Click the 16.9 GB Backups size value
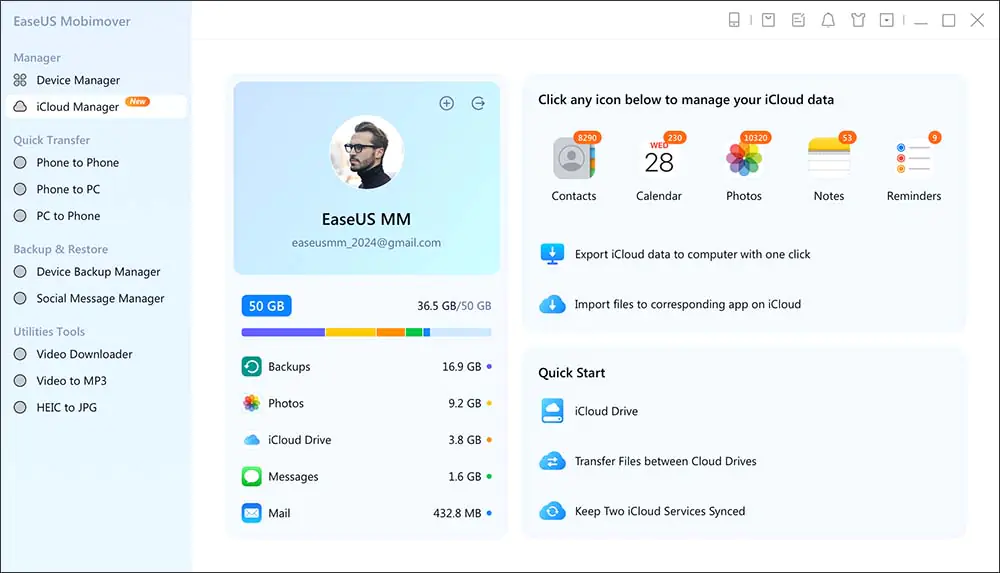Viewport: 1000px width, 573px height. 462,367
